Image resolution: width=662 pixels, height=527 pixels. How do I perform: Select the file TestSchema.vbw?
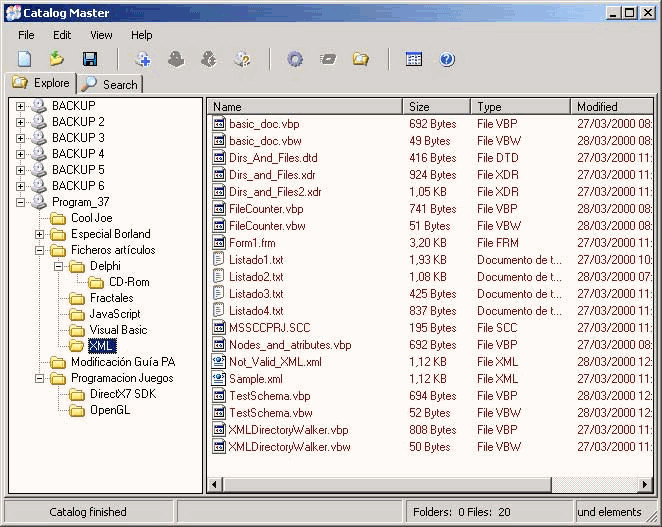(x=271, y=413)
